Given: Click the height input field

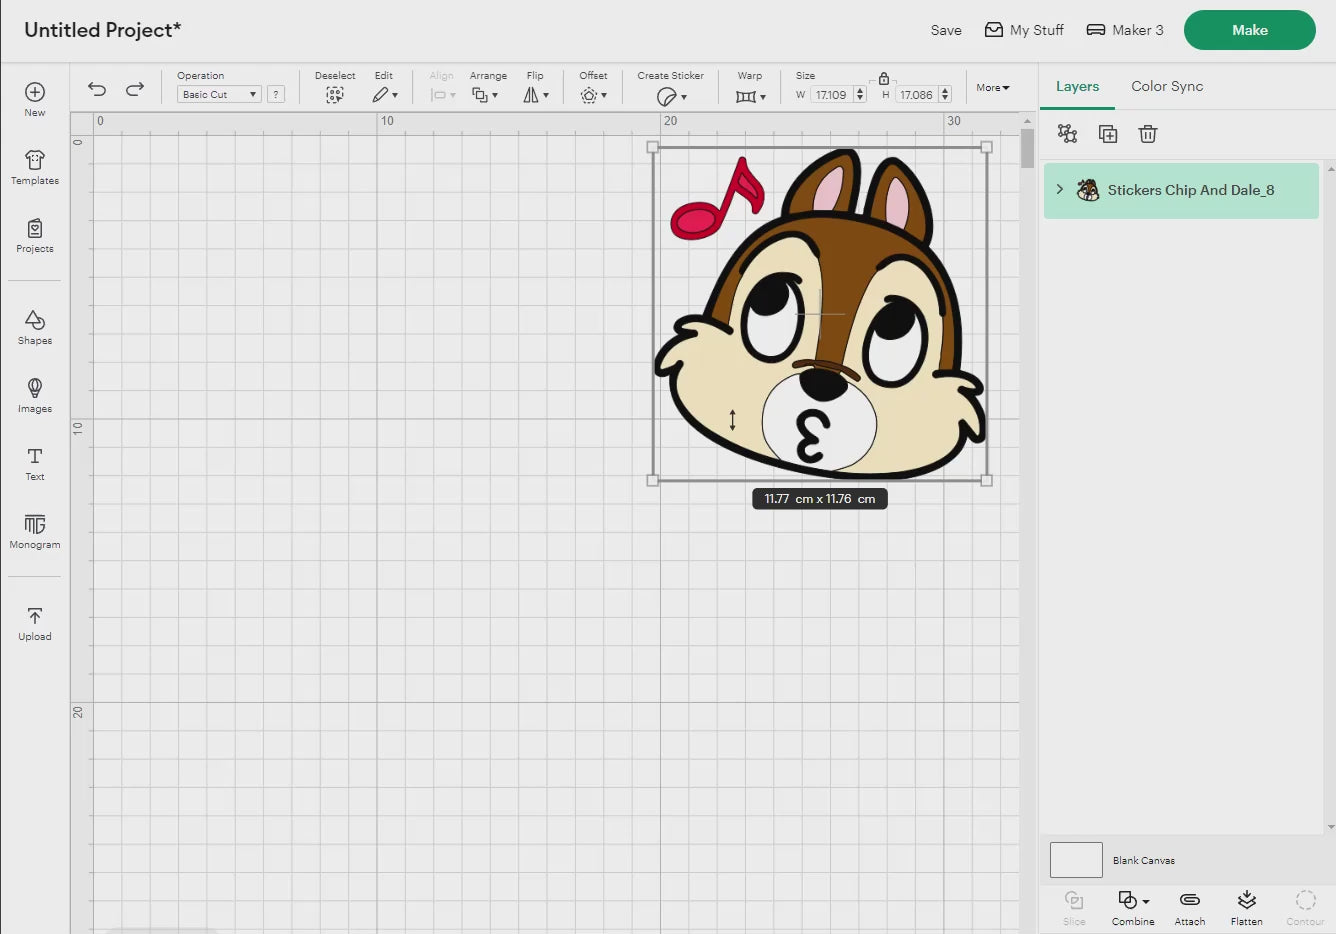Looking at the screenshot, I should (x=916, y=95).
